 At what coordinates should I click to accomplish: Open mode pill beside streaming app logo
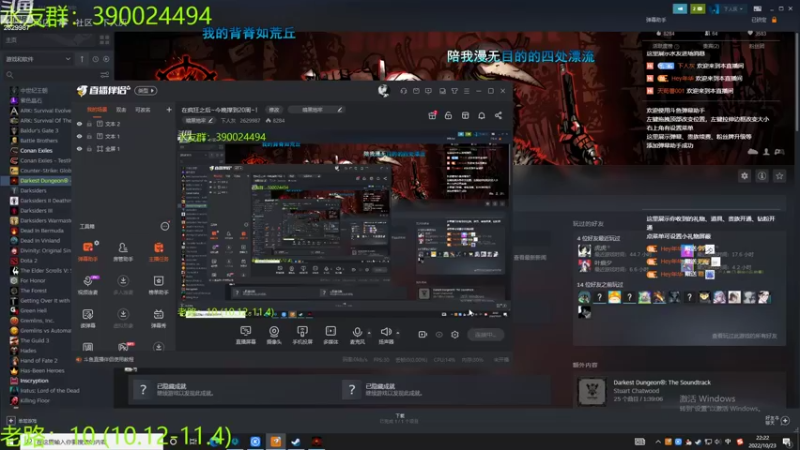pos(146,91)
